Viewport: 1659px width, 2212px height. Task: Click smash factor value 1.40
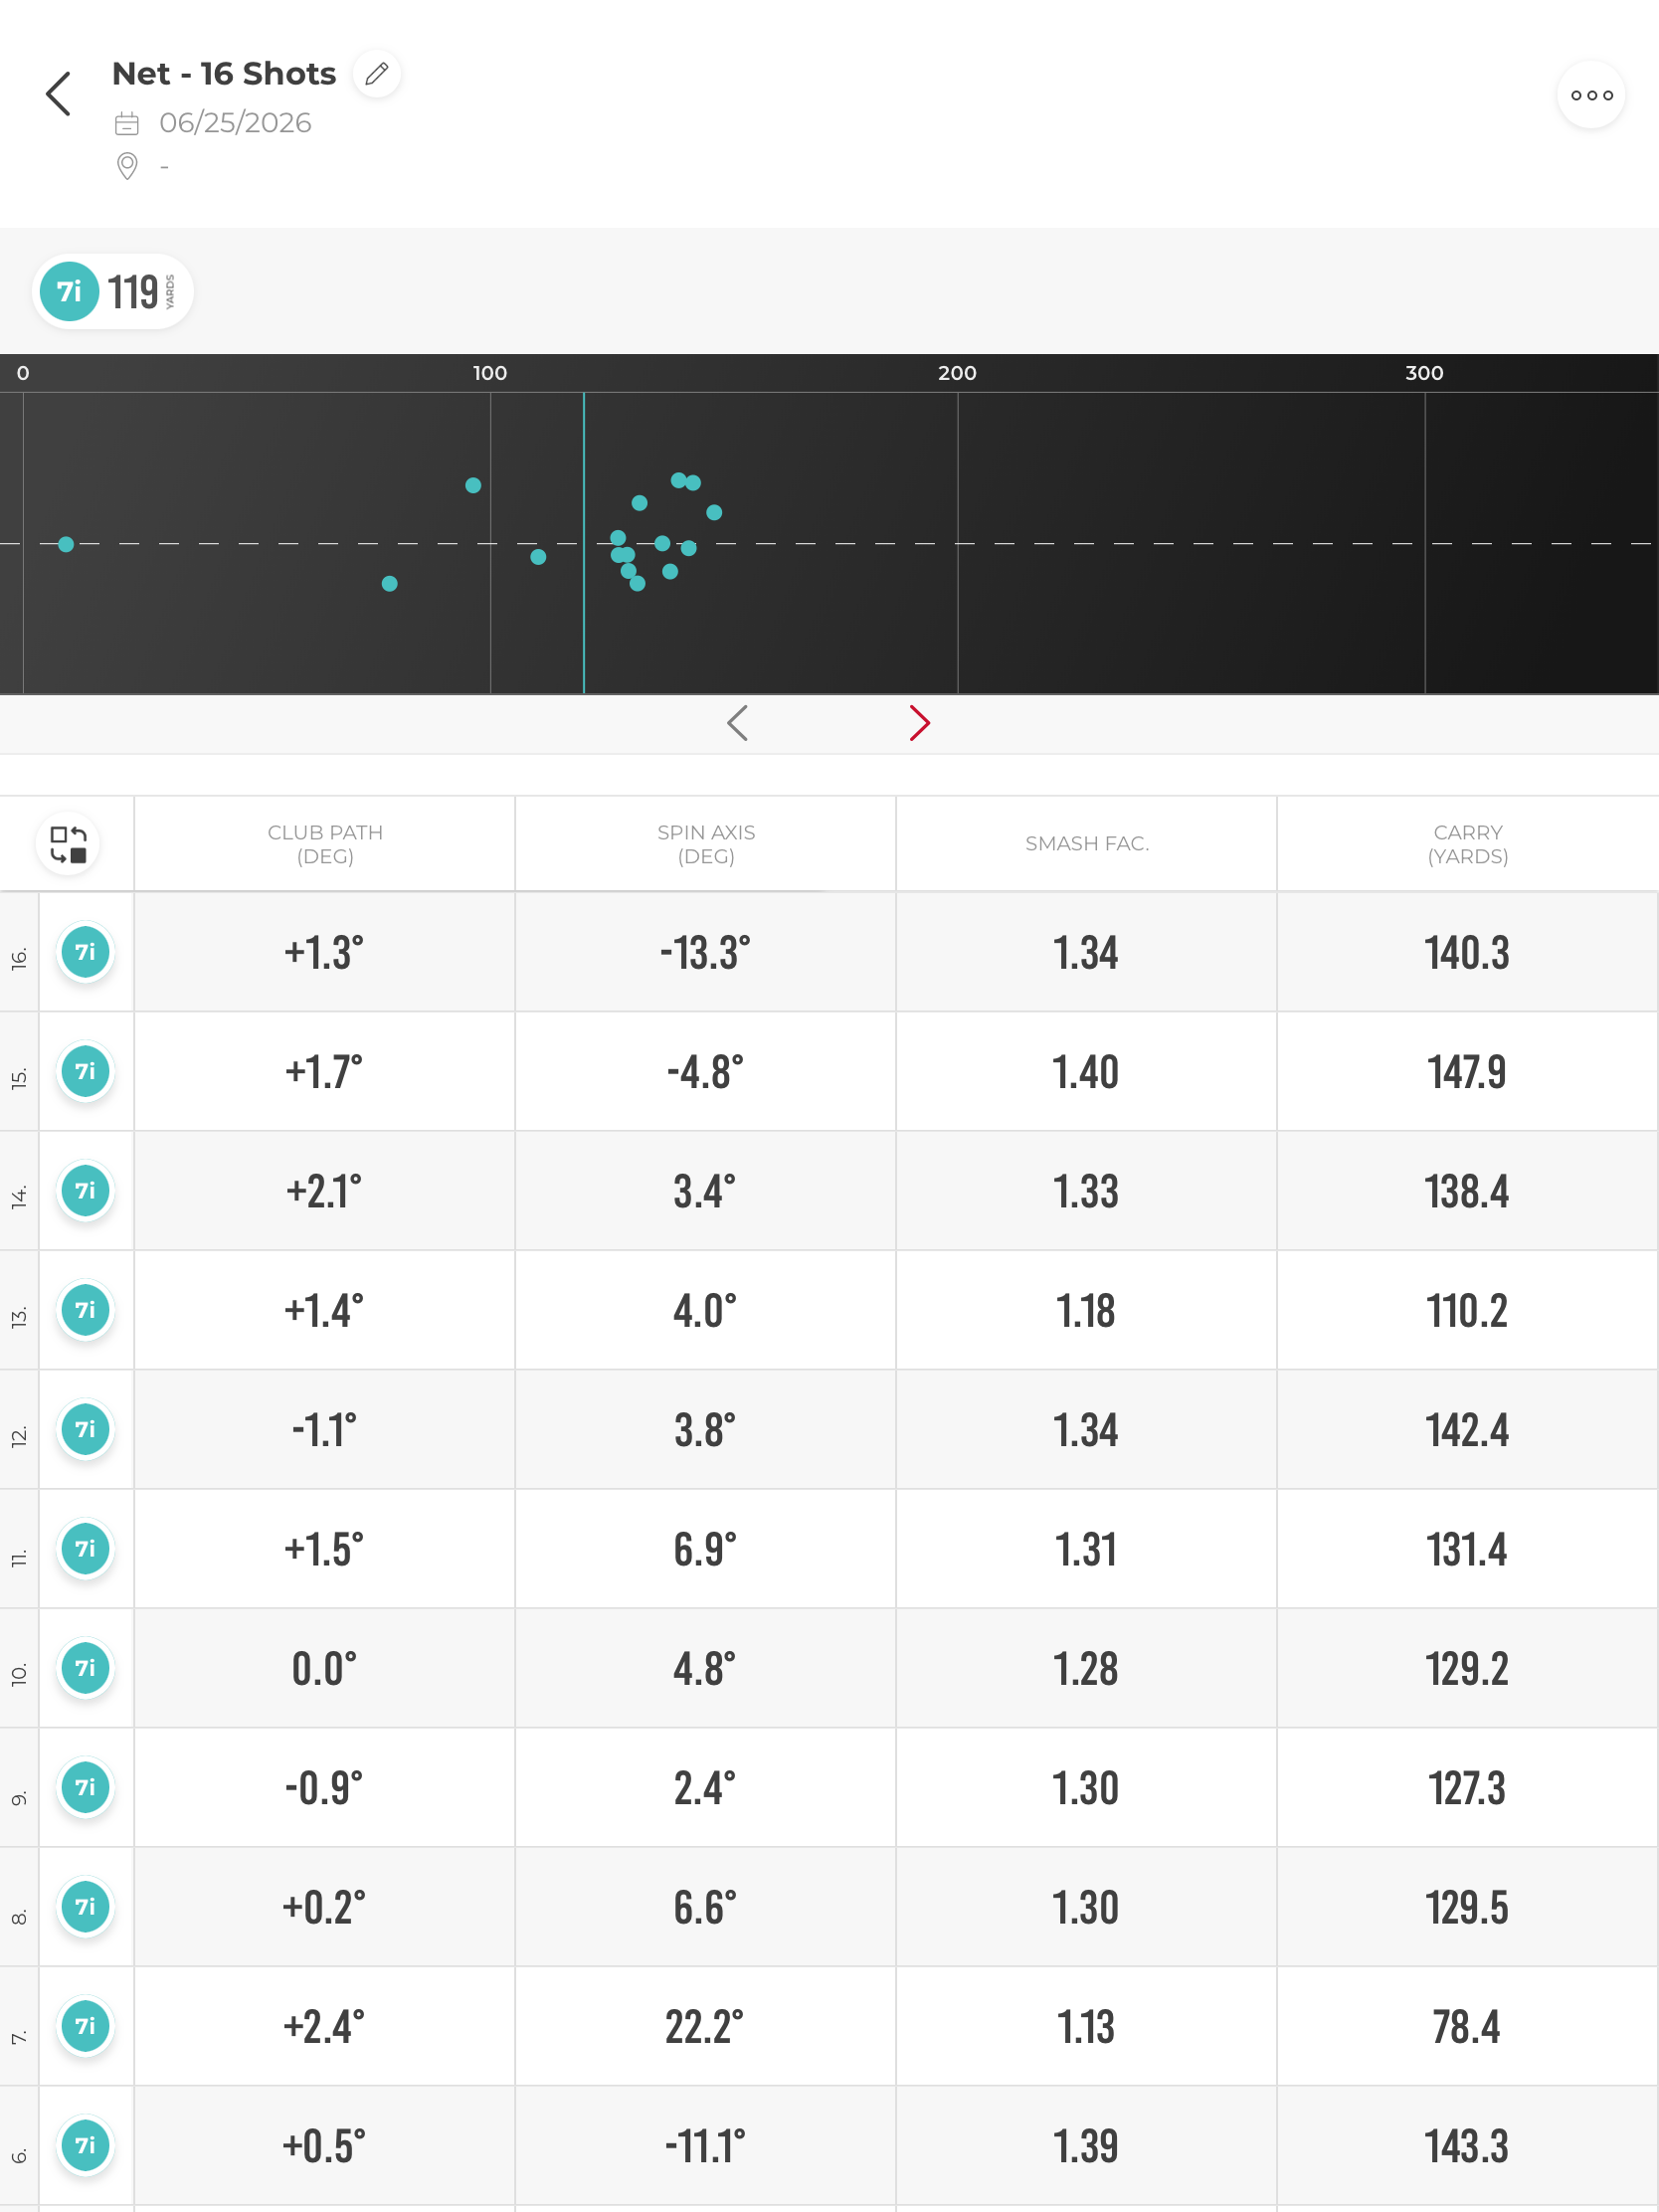click(x=1086, y=1072)
